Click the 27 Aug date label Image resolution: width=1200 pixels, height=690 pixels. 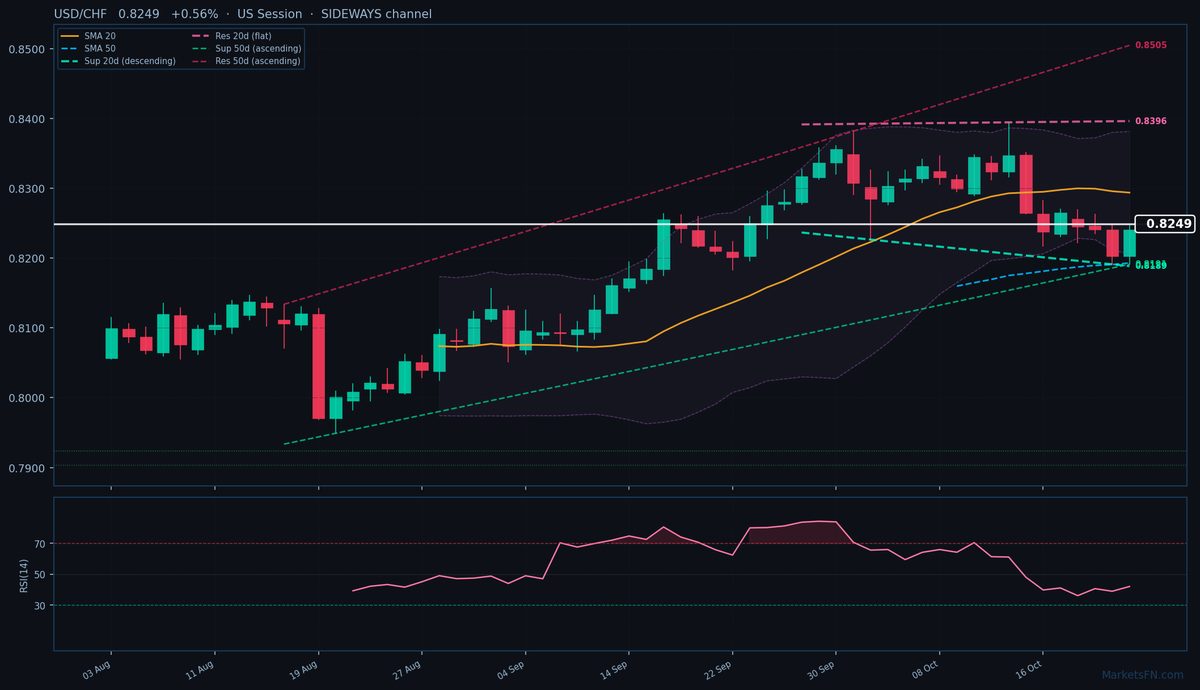click(x=407, y=668)
